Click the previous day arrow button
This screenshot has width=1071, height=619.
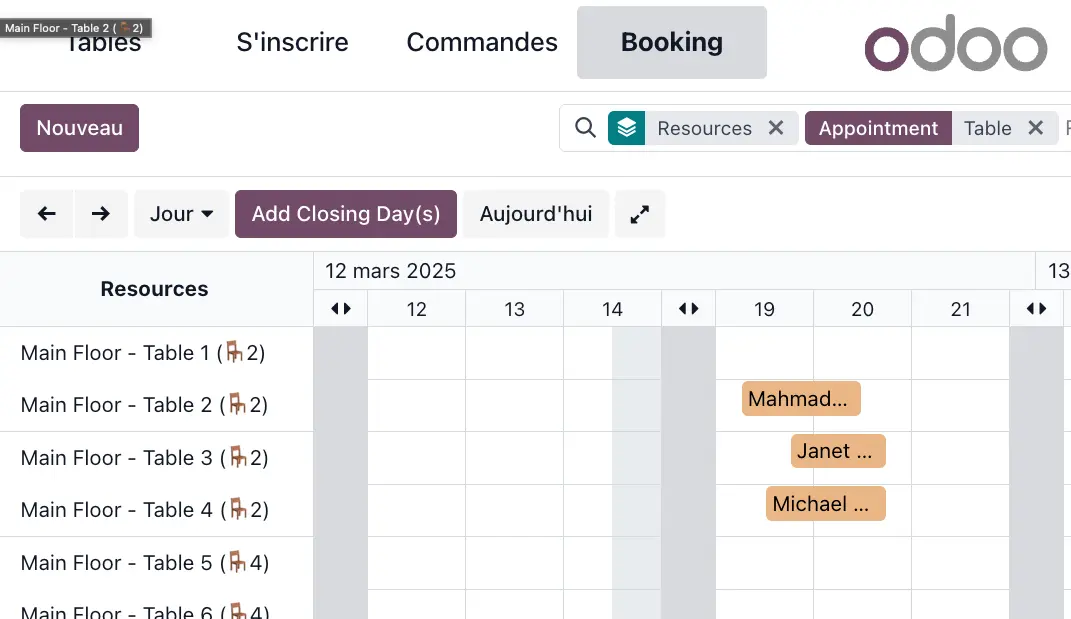(47, 214)
